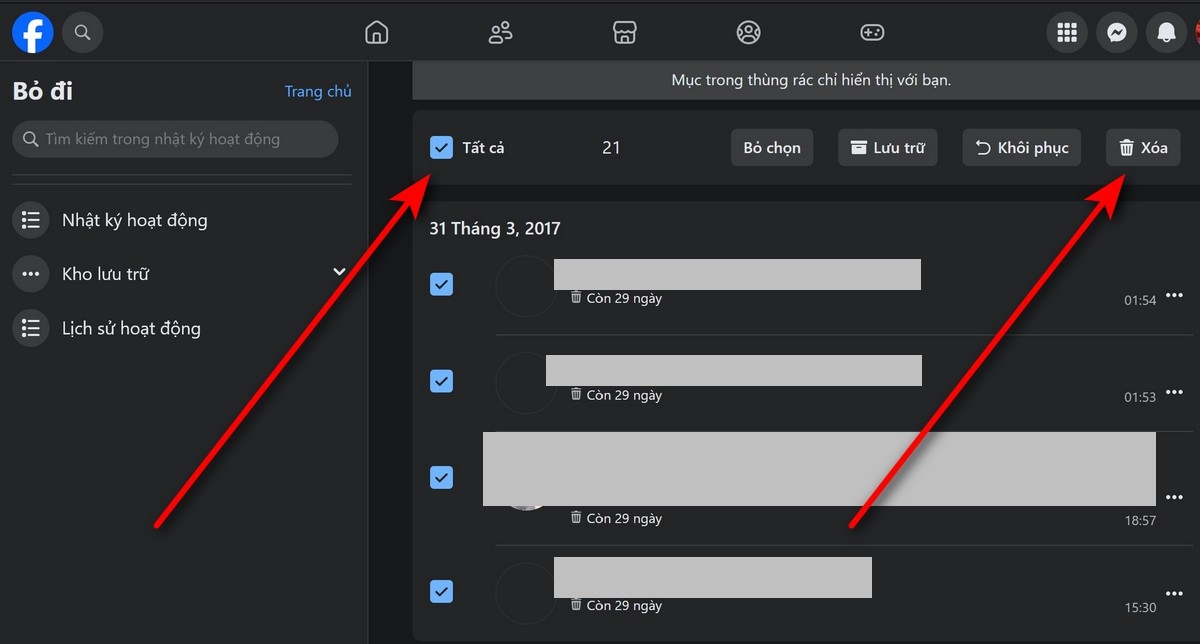The height and width of the screenshot is (644, 1200).
Task: Open the nine-dot menu grid icon
Action: 1067,33
